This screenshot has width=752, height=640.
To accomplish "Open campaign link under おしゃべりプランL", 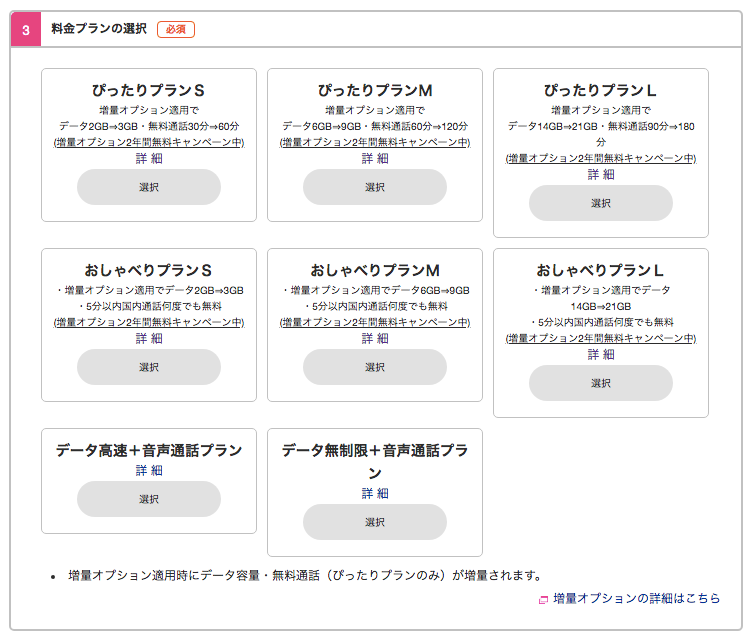I will 601,339.
